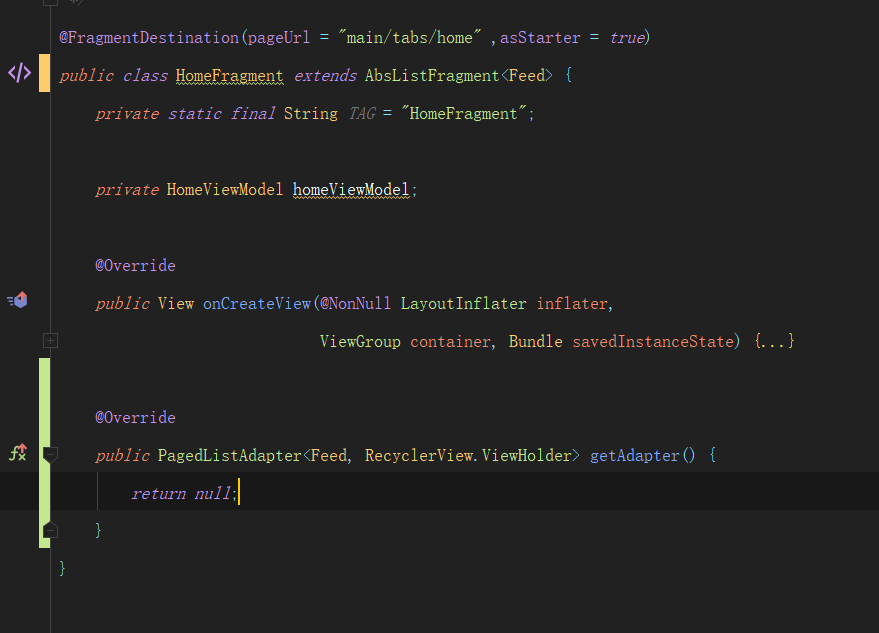Expand the collapsed {...} code block
This screenshot has height=633, width=879.
774,341
